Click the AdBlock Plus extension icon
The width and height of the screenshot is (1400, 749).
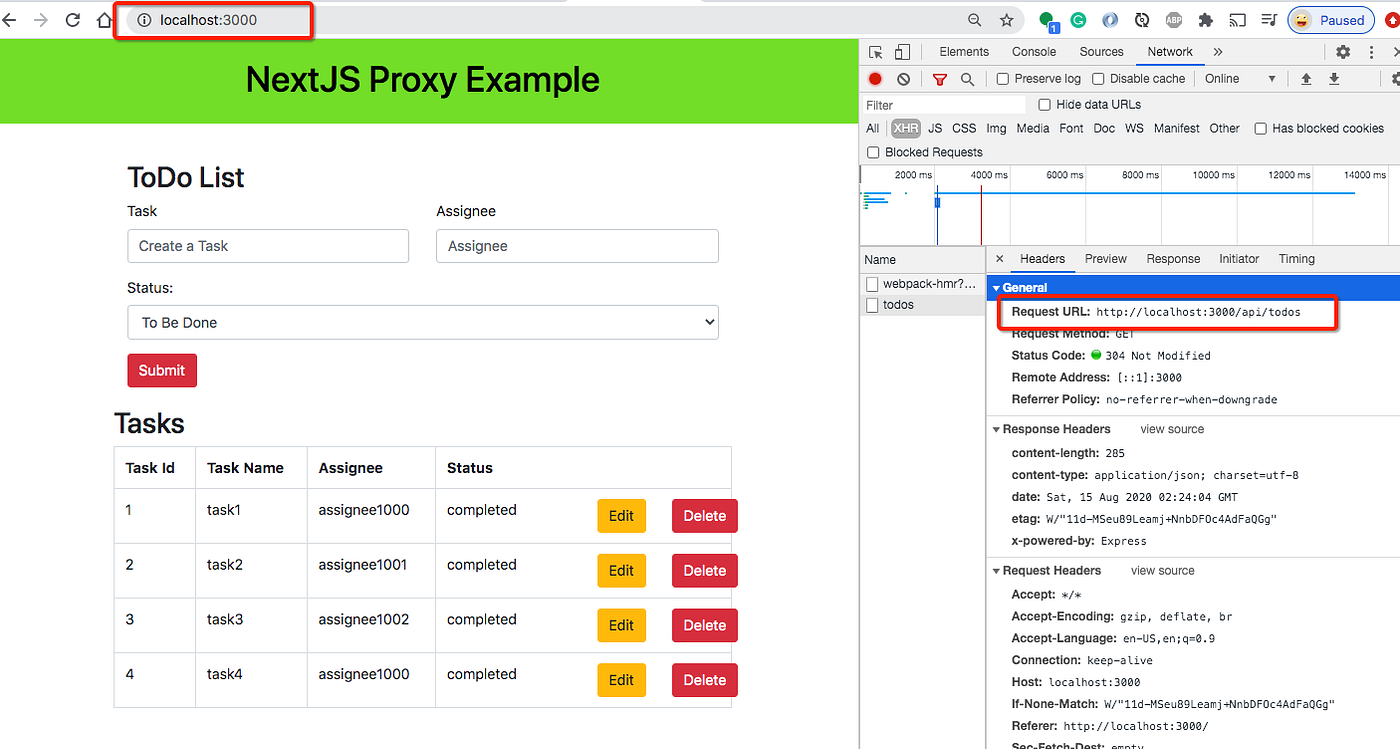1173,19
